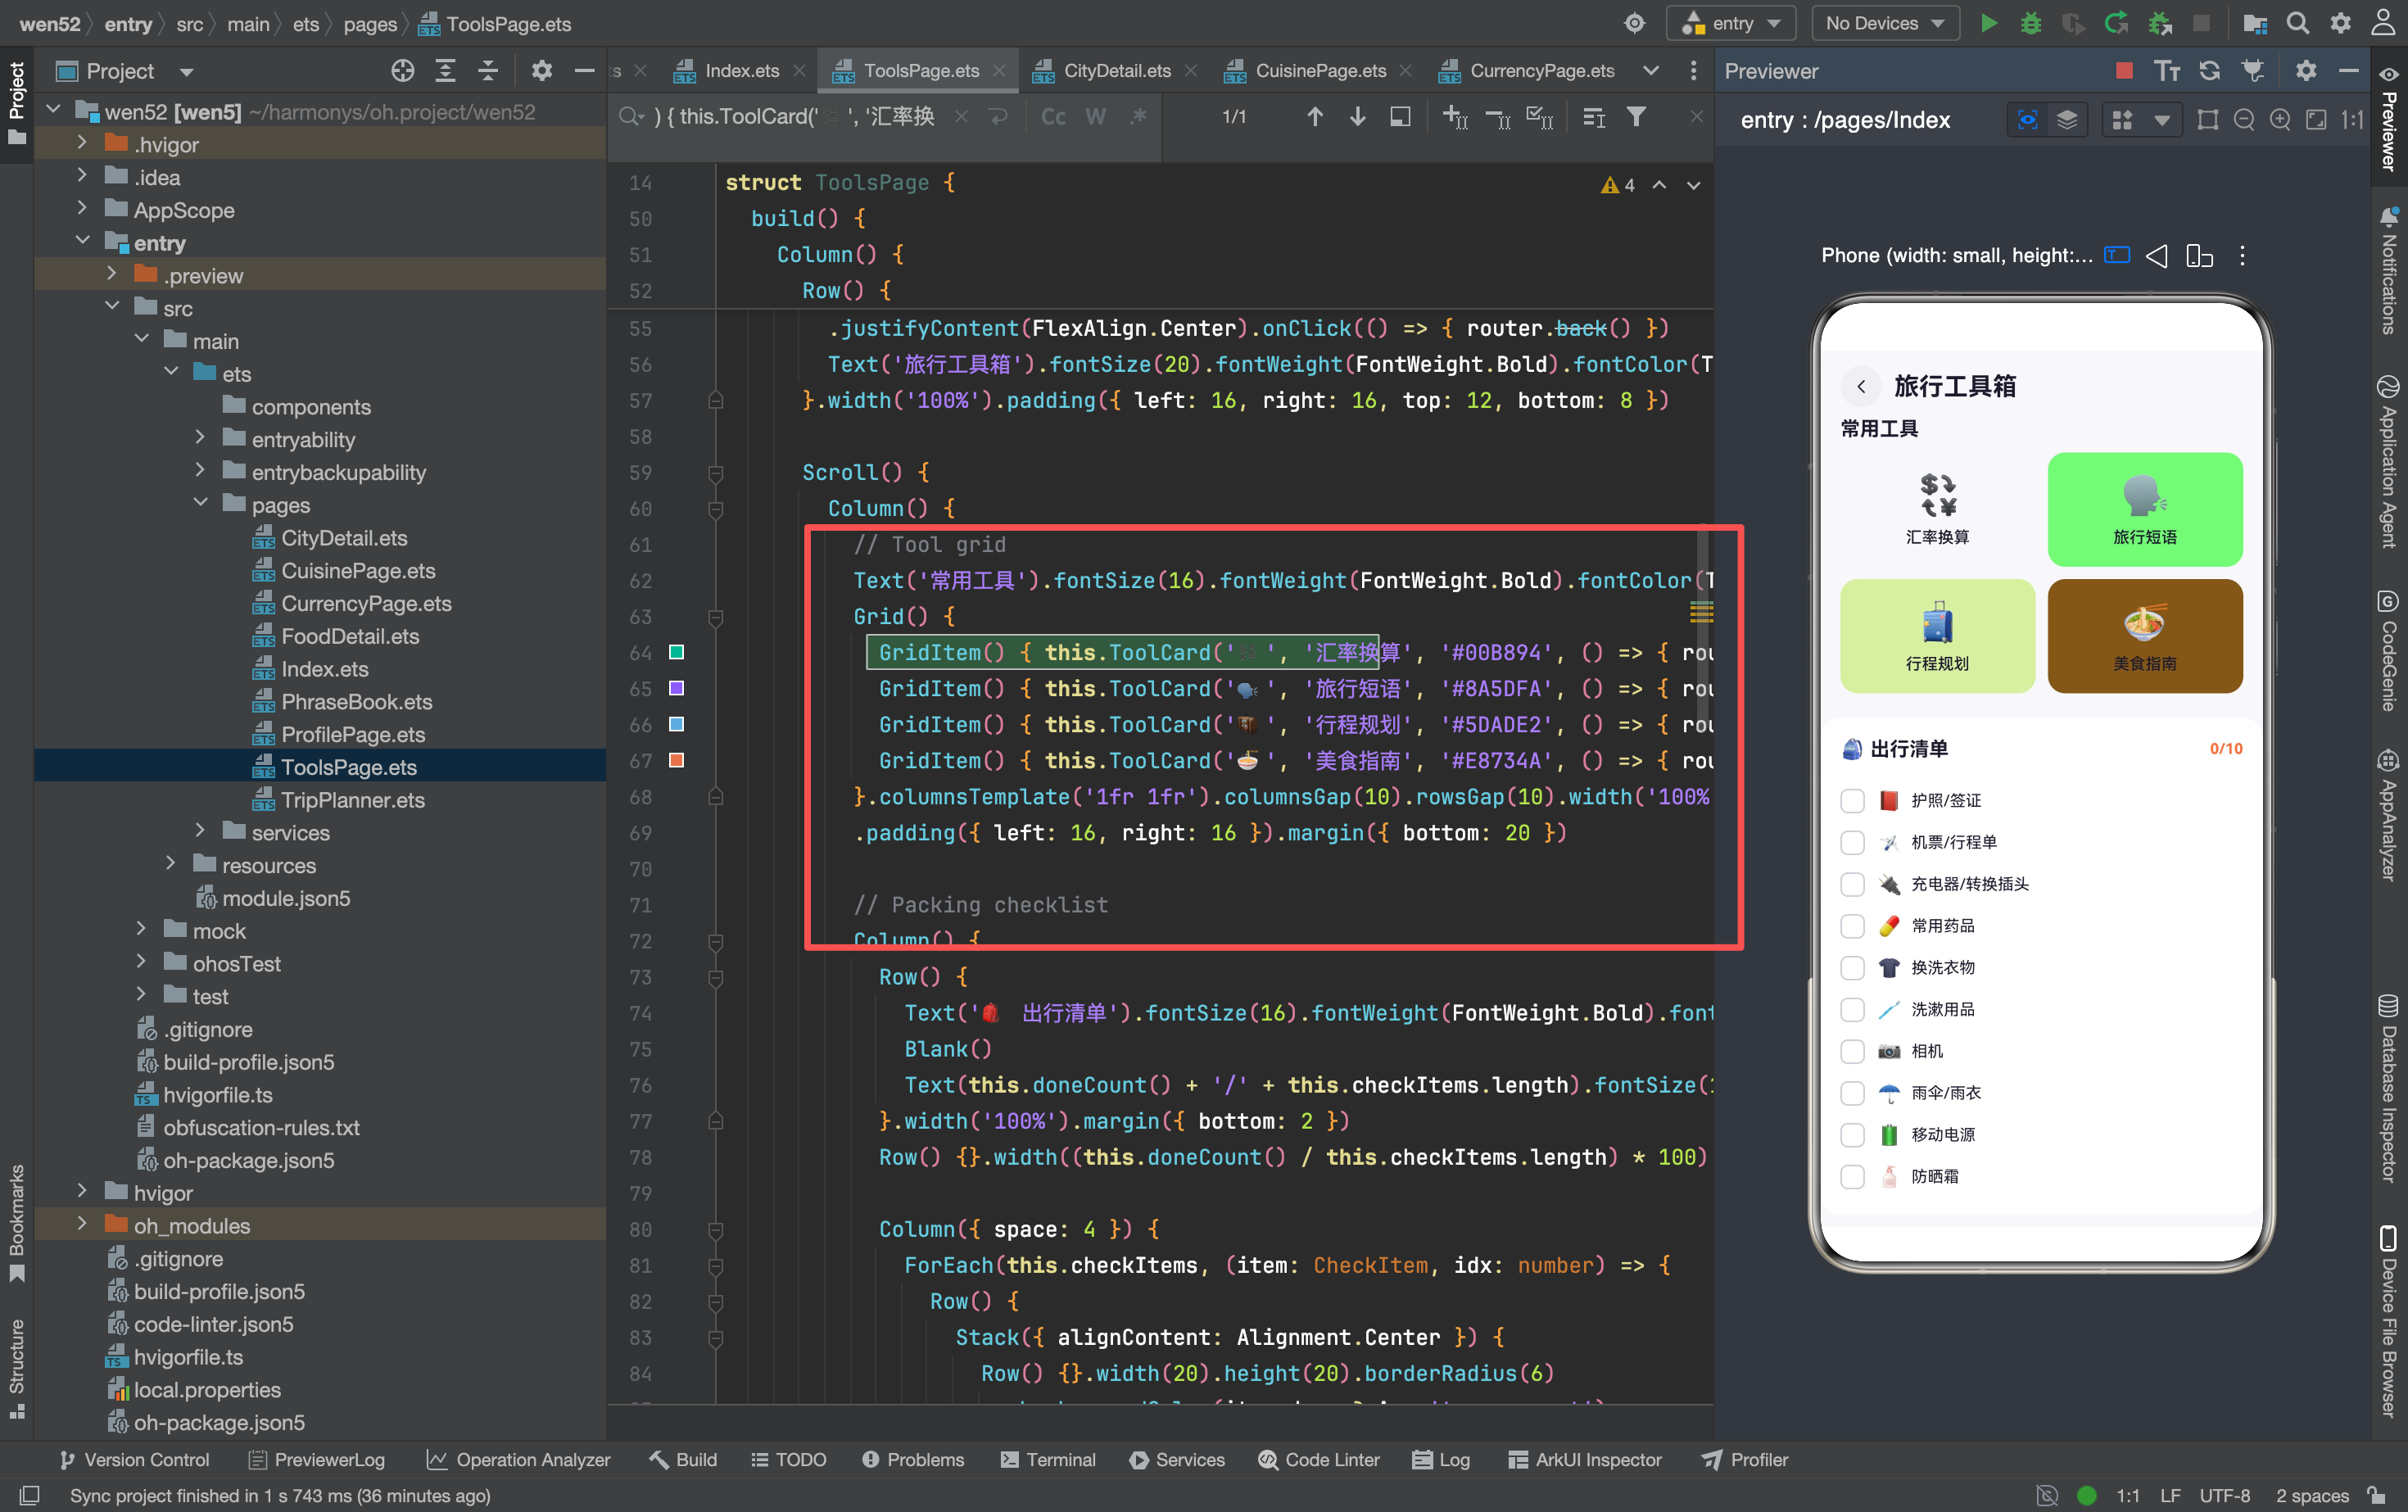Check the 护照/签证 checkbox in preview
Viewport: 2408px width, 1512px height.
click(1852, 800)
